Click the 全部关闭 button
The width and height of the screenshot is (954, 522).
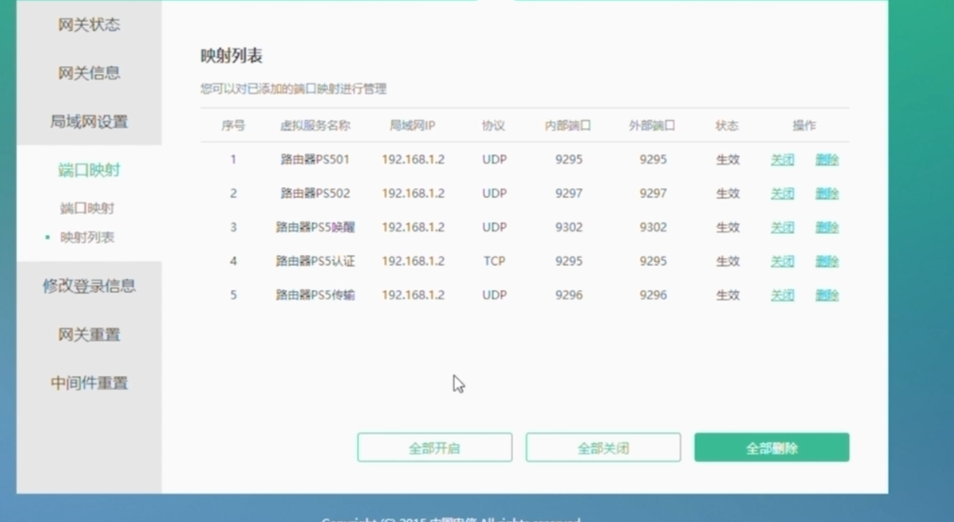[x=603, y=448]
